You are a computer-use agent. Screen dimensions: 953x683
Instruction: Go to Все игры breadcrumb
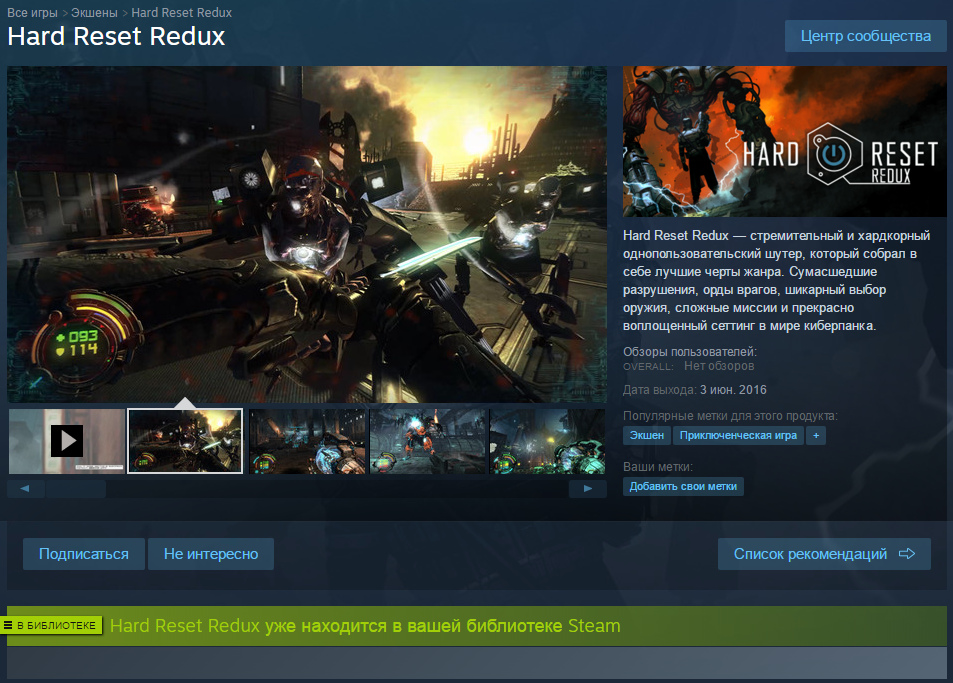click(32, 12)
